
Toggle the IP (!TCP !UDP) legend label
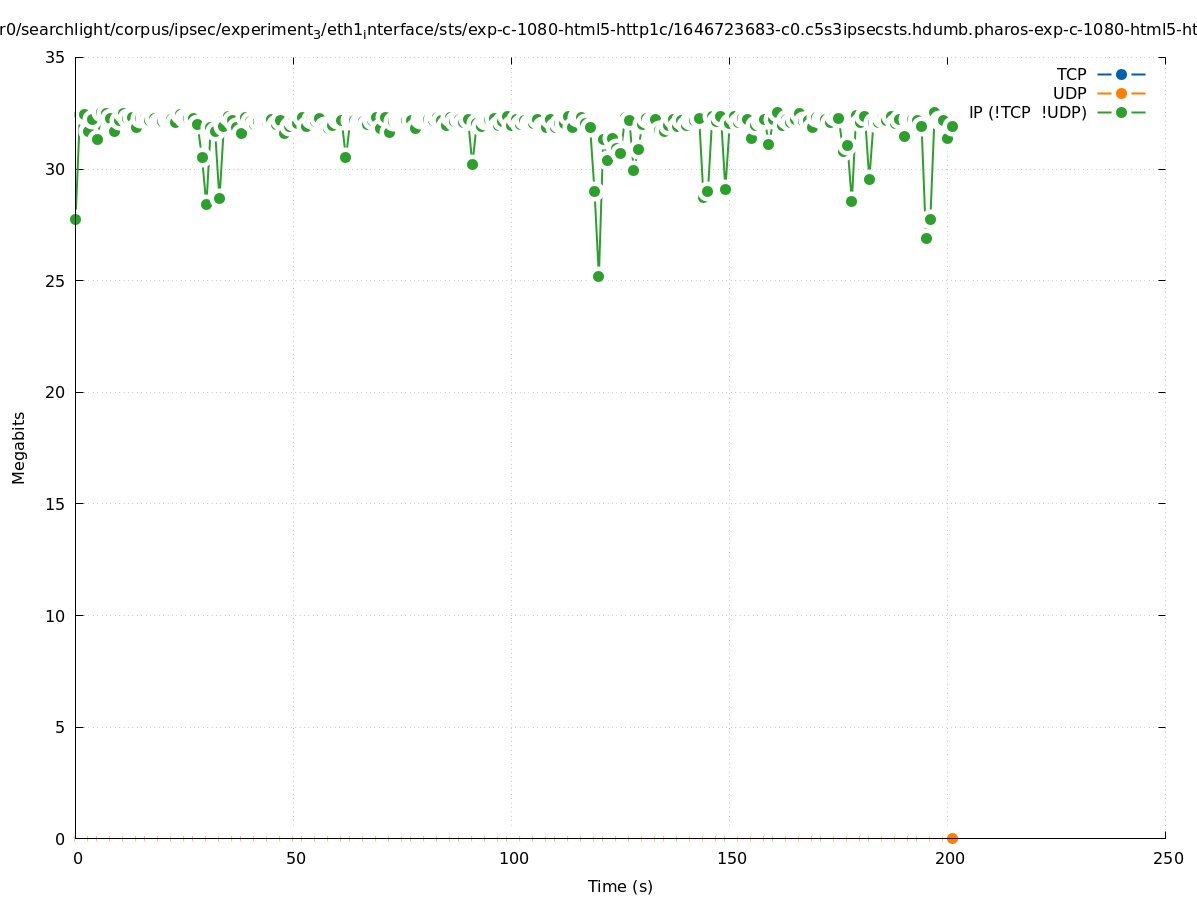pyautogui.click(x=1027, y=112)
